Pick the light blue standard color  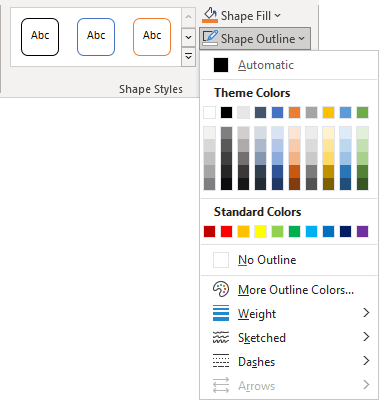pyautogui.click(x=311, y=231)
